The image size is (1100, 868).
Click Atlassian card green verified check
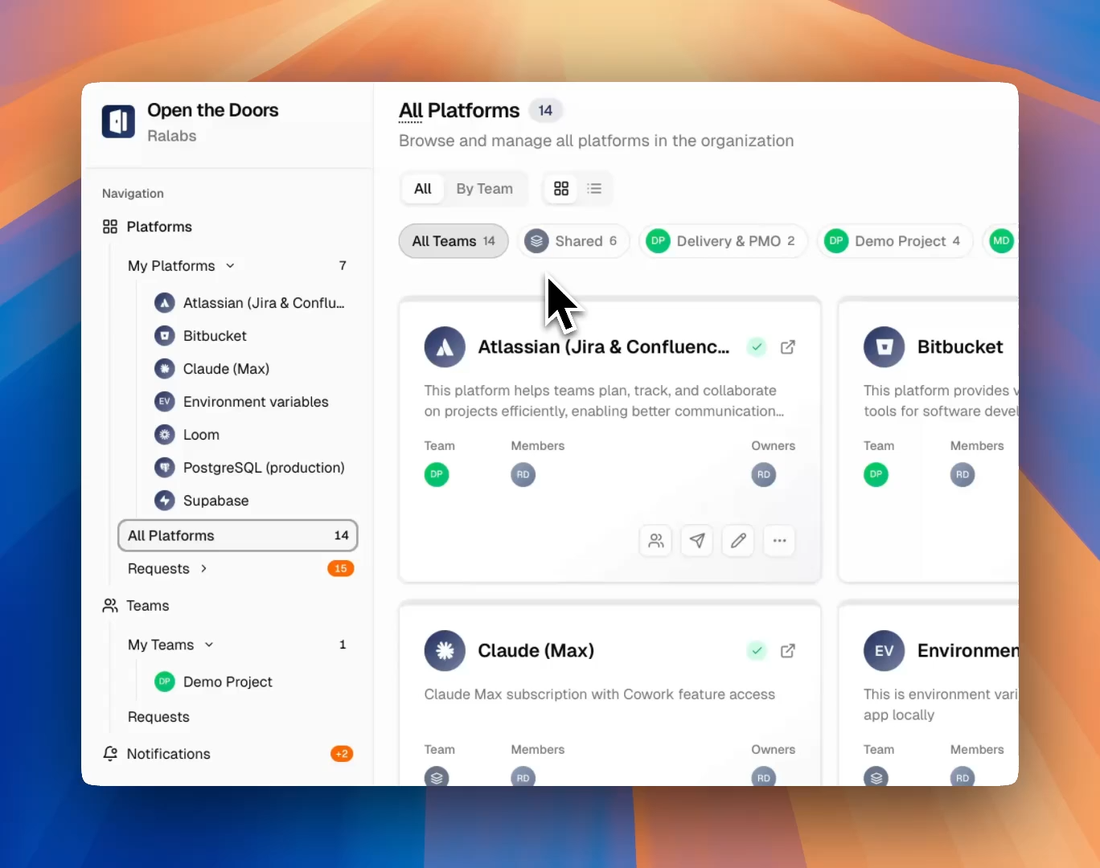tap(756, 347)
